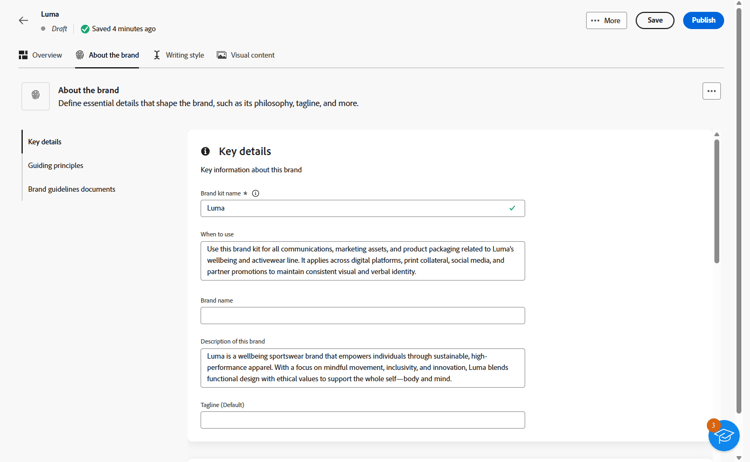
Task: Click the Key details panel scrollbar
Action: tap(716, 200)
